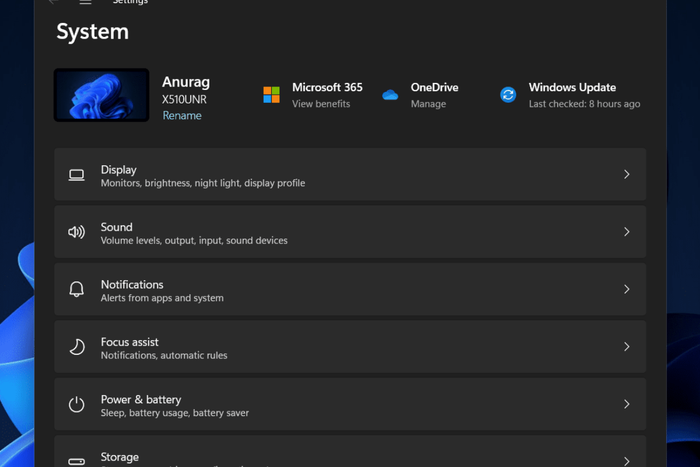The image size is (700, 467).
Task: Click View benefits under Microsoft 365
Action: click(x=321, y=104)
